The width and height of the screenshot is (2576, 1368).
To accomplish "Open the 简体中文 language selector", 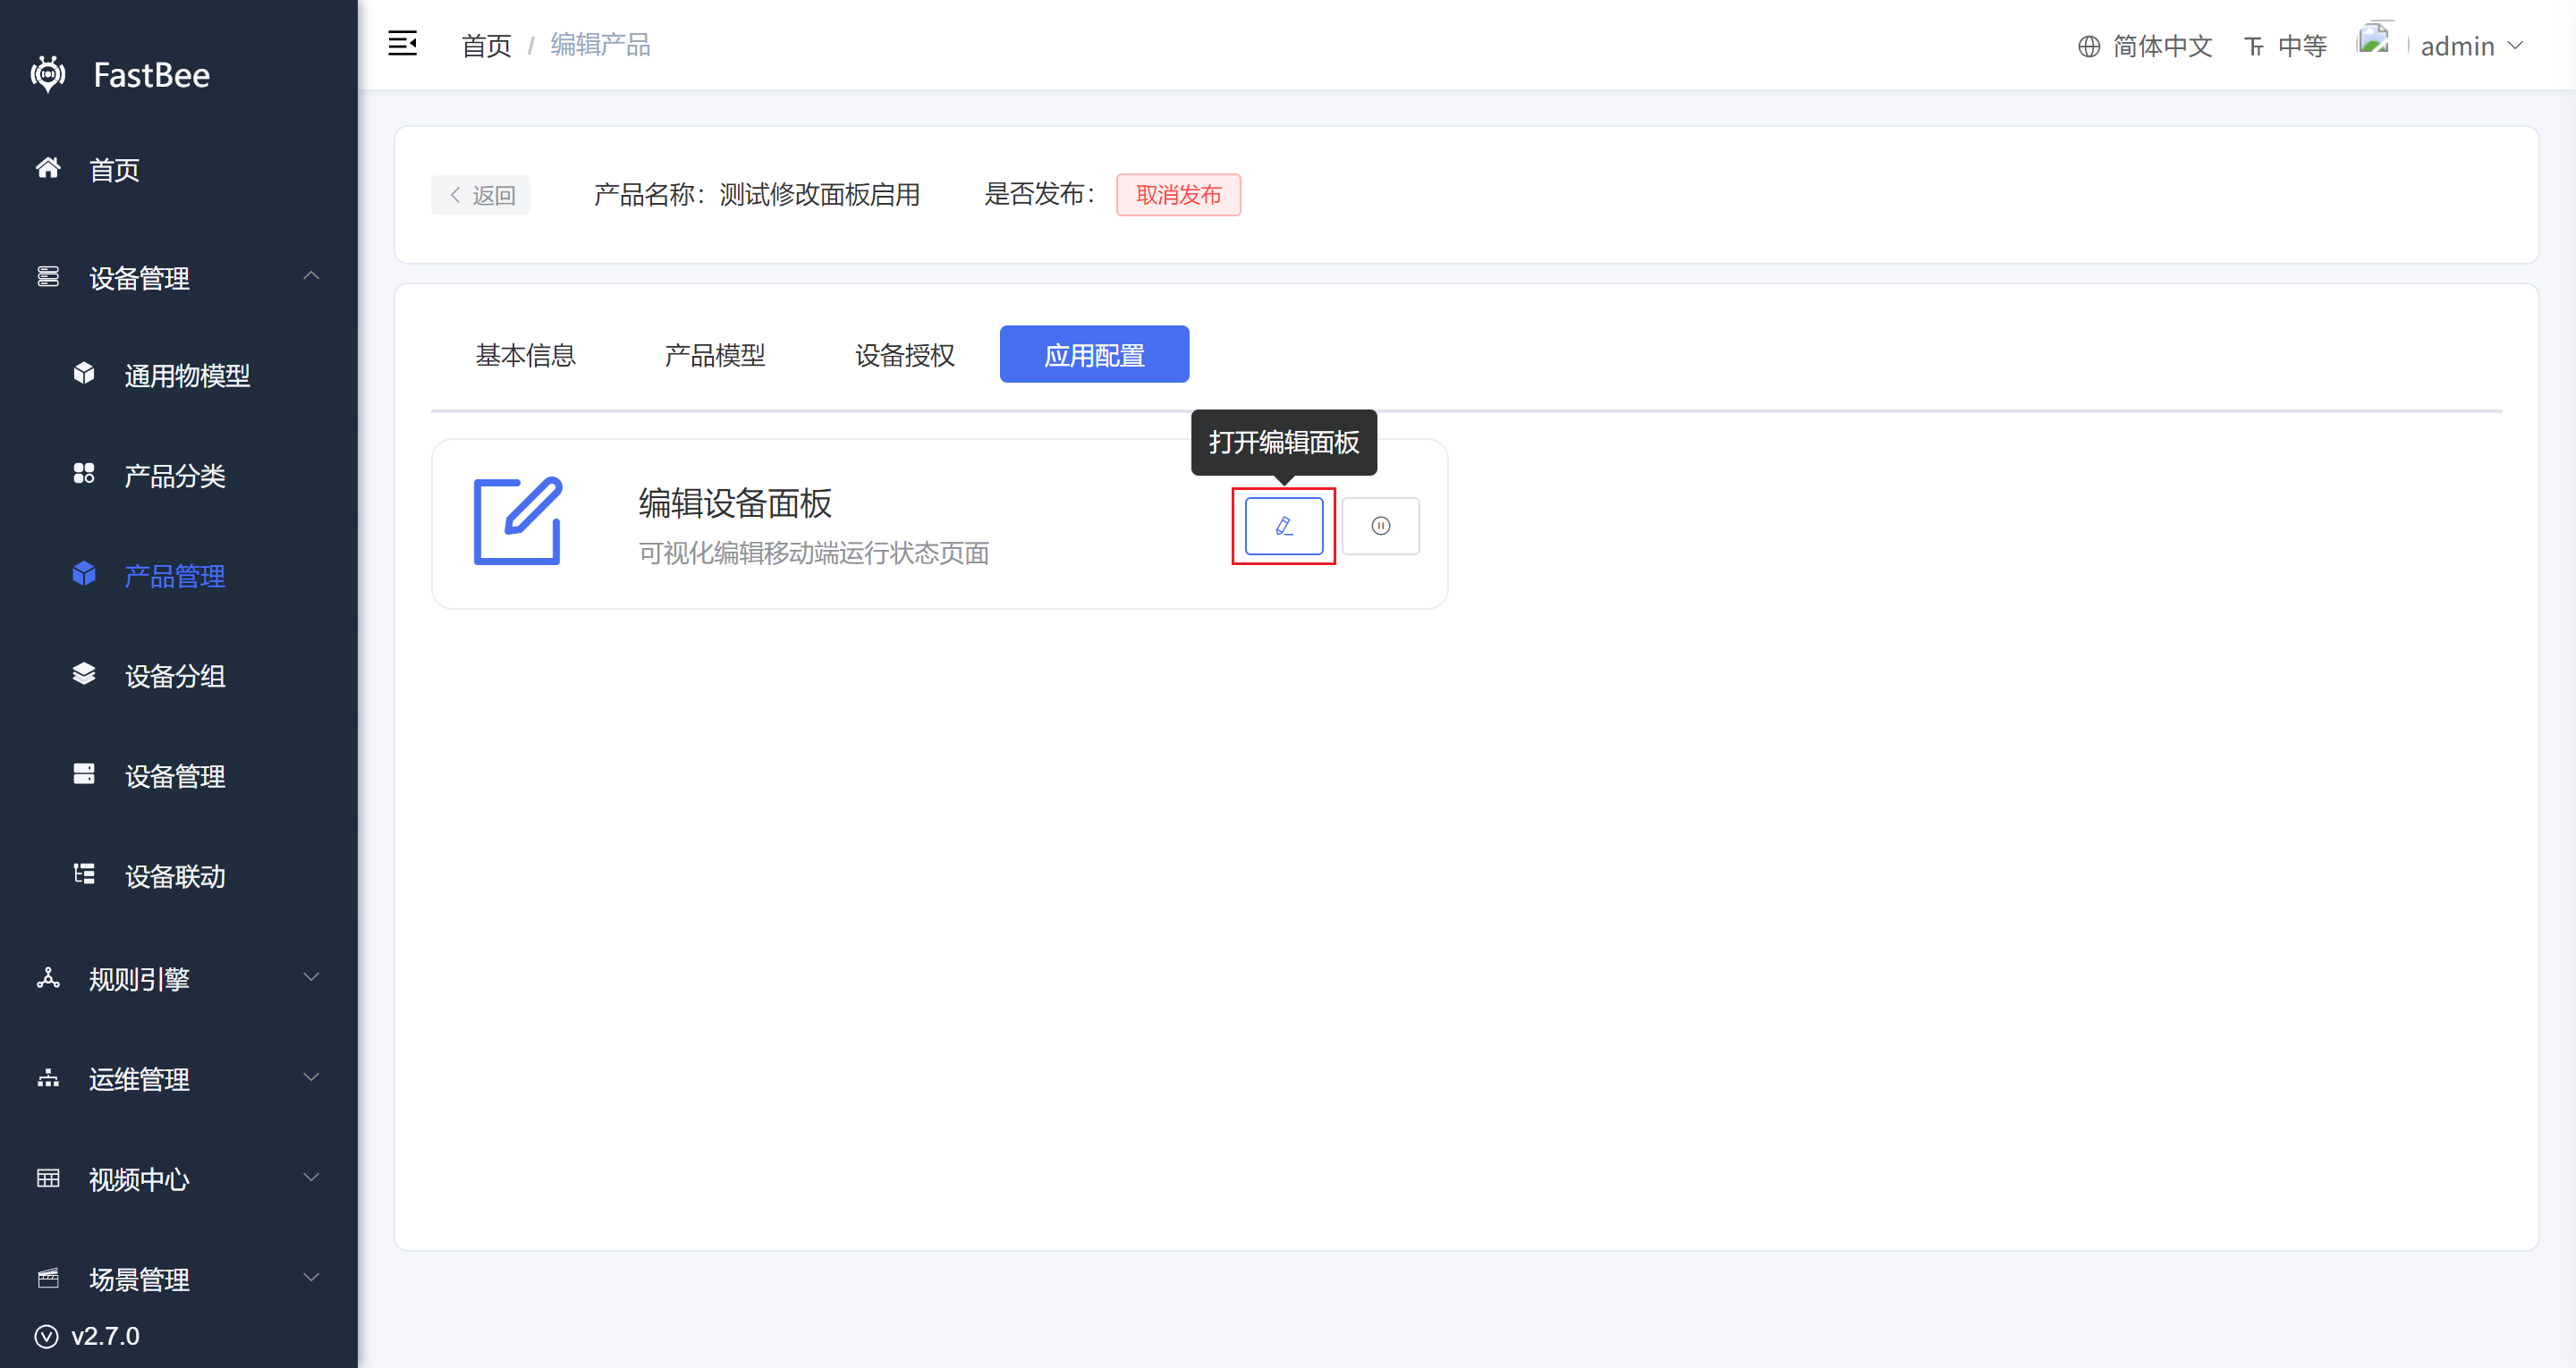I will 2145,46.
